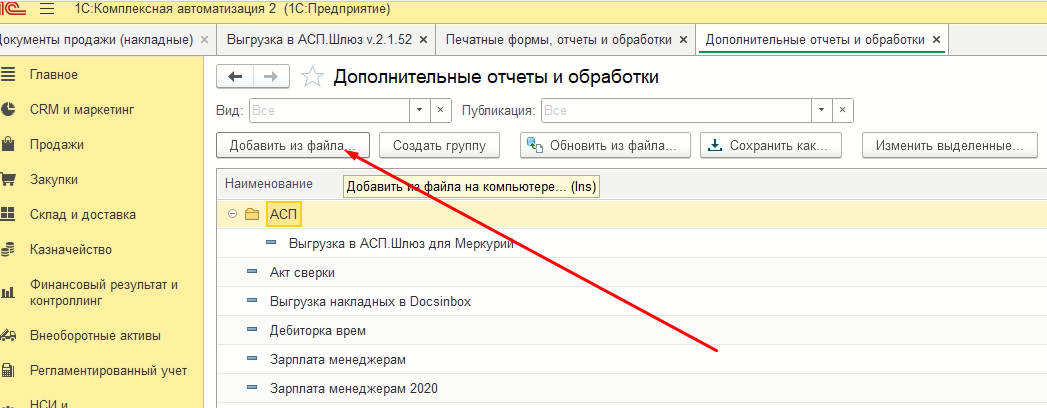The height and width of the screenshot is (408, 1047).
Task: Open Регламентированный учет section
Action: (108, 370)
